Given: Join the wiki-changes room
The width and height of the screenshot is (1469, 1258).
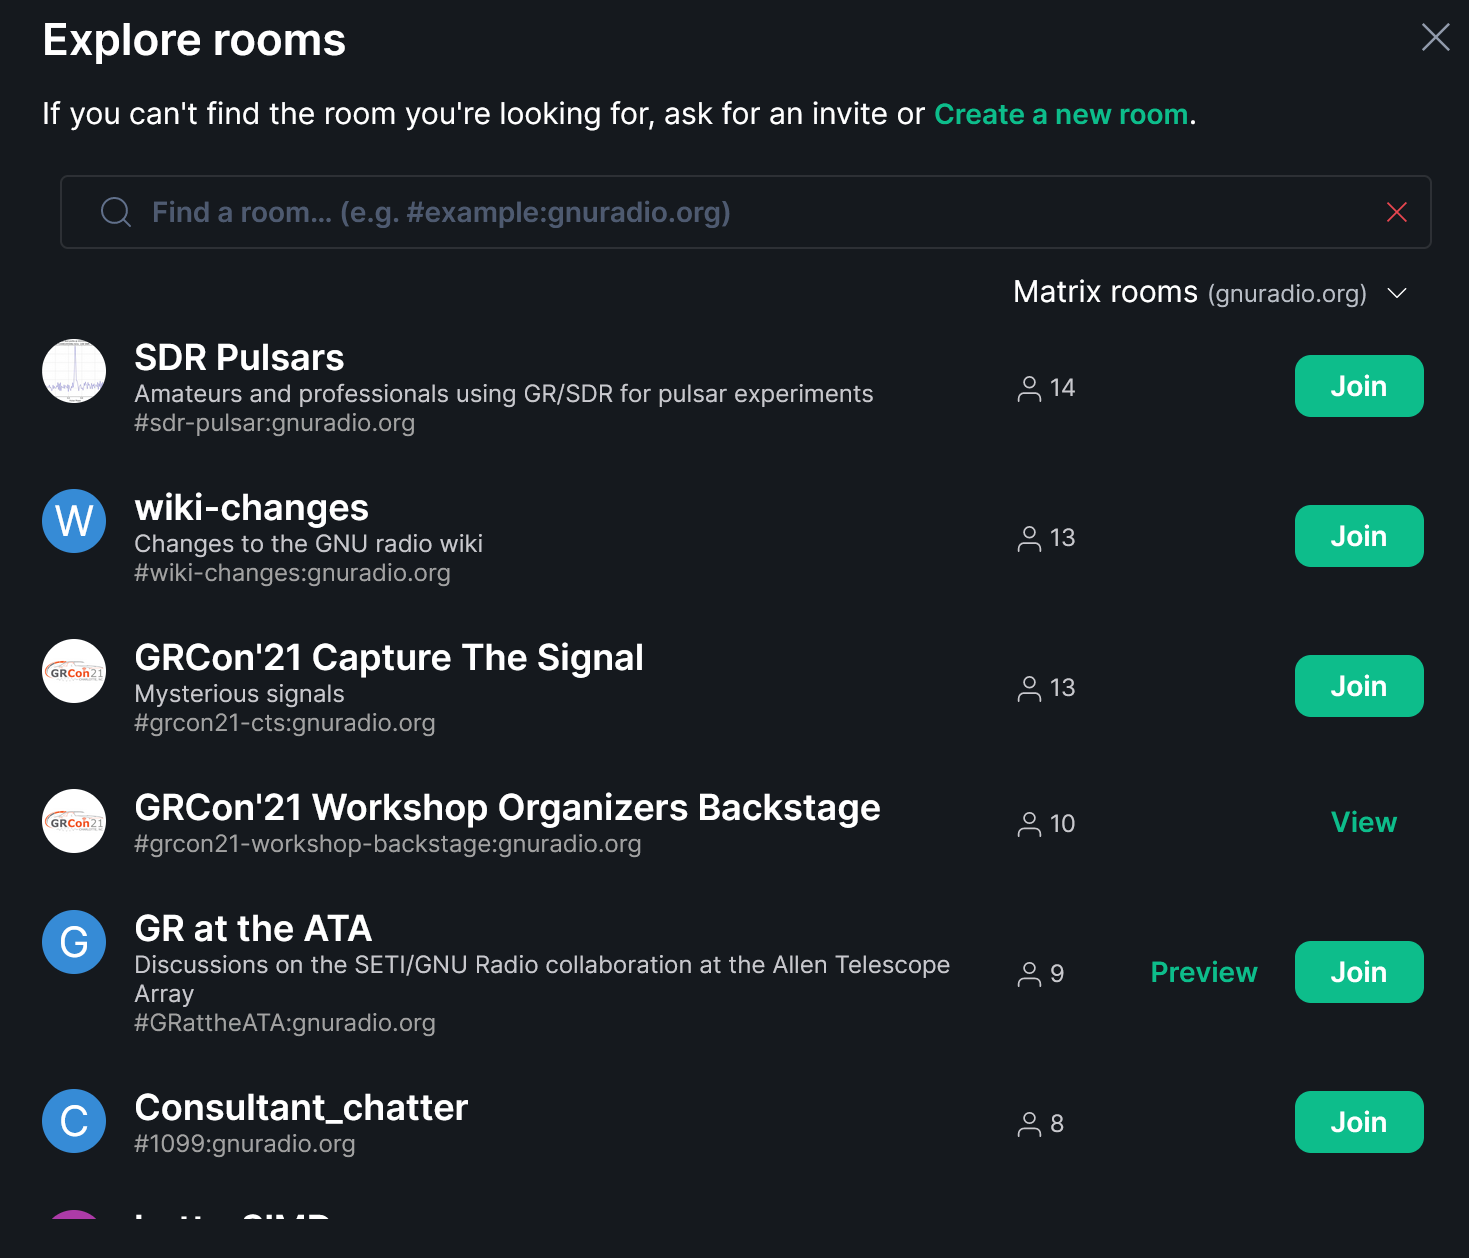Looking at the screenshot, I should point(1359,536).
